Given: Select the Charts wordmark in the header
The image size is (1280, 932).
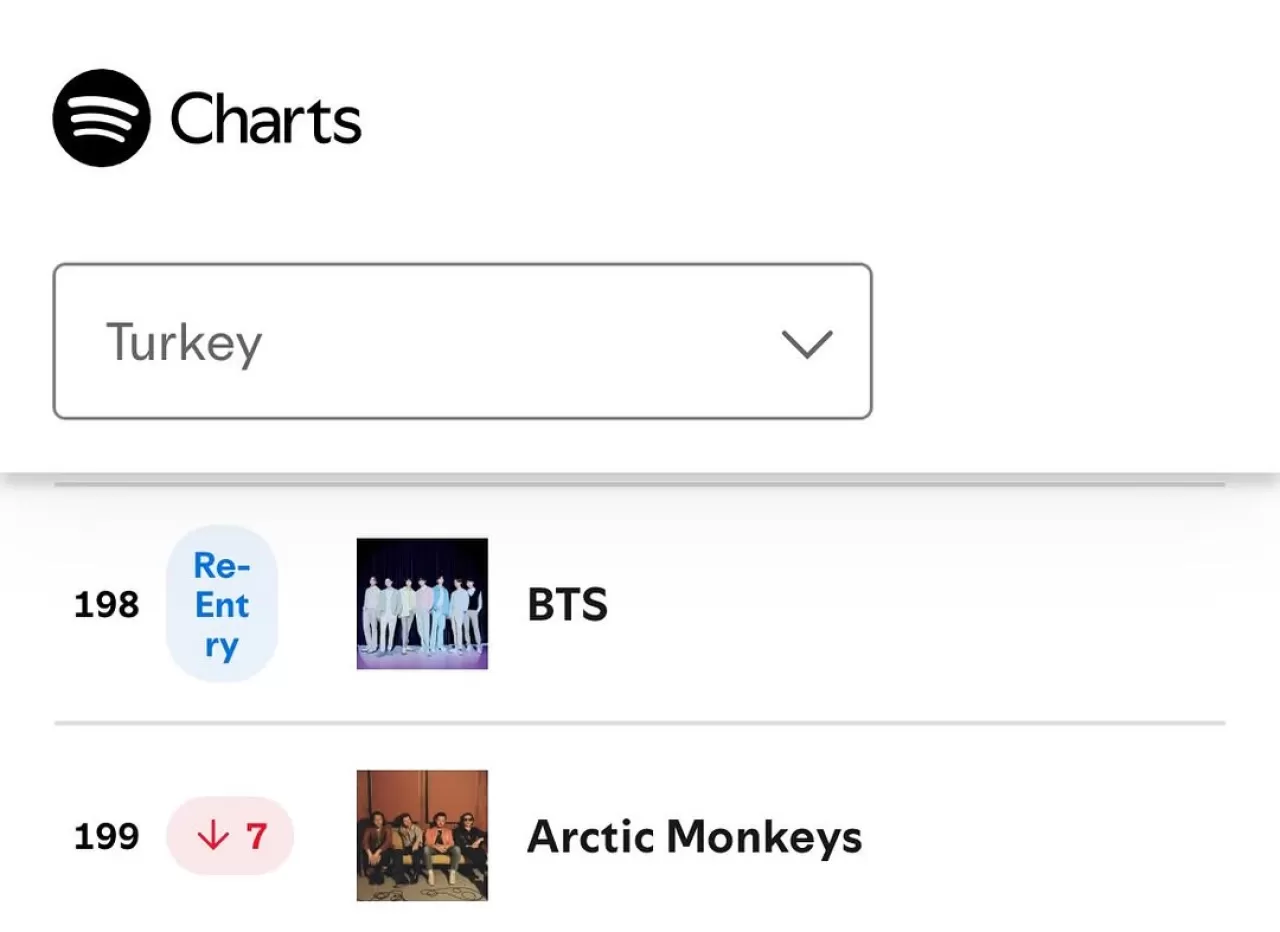Looking at the screenshot, I should tap(266, 120).
